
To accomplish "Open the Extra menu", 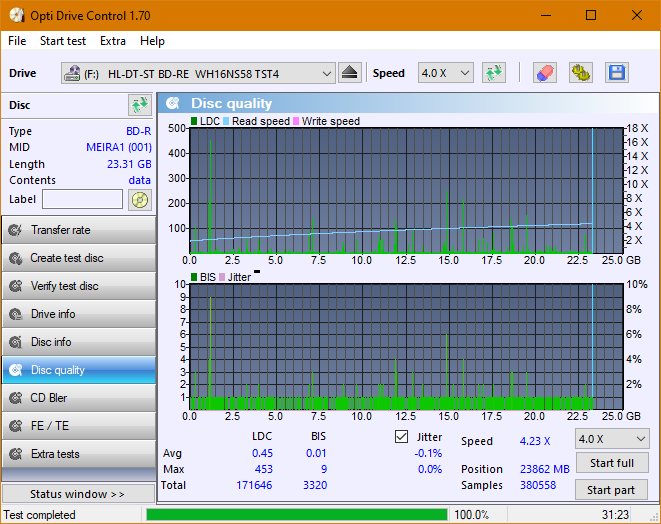I will [x=113, y=41].
